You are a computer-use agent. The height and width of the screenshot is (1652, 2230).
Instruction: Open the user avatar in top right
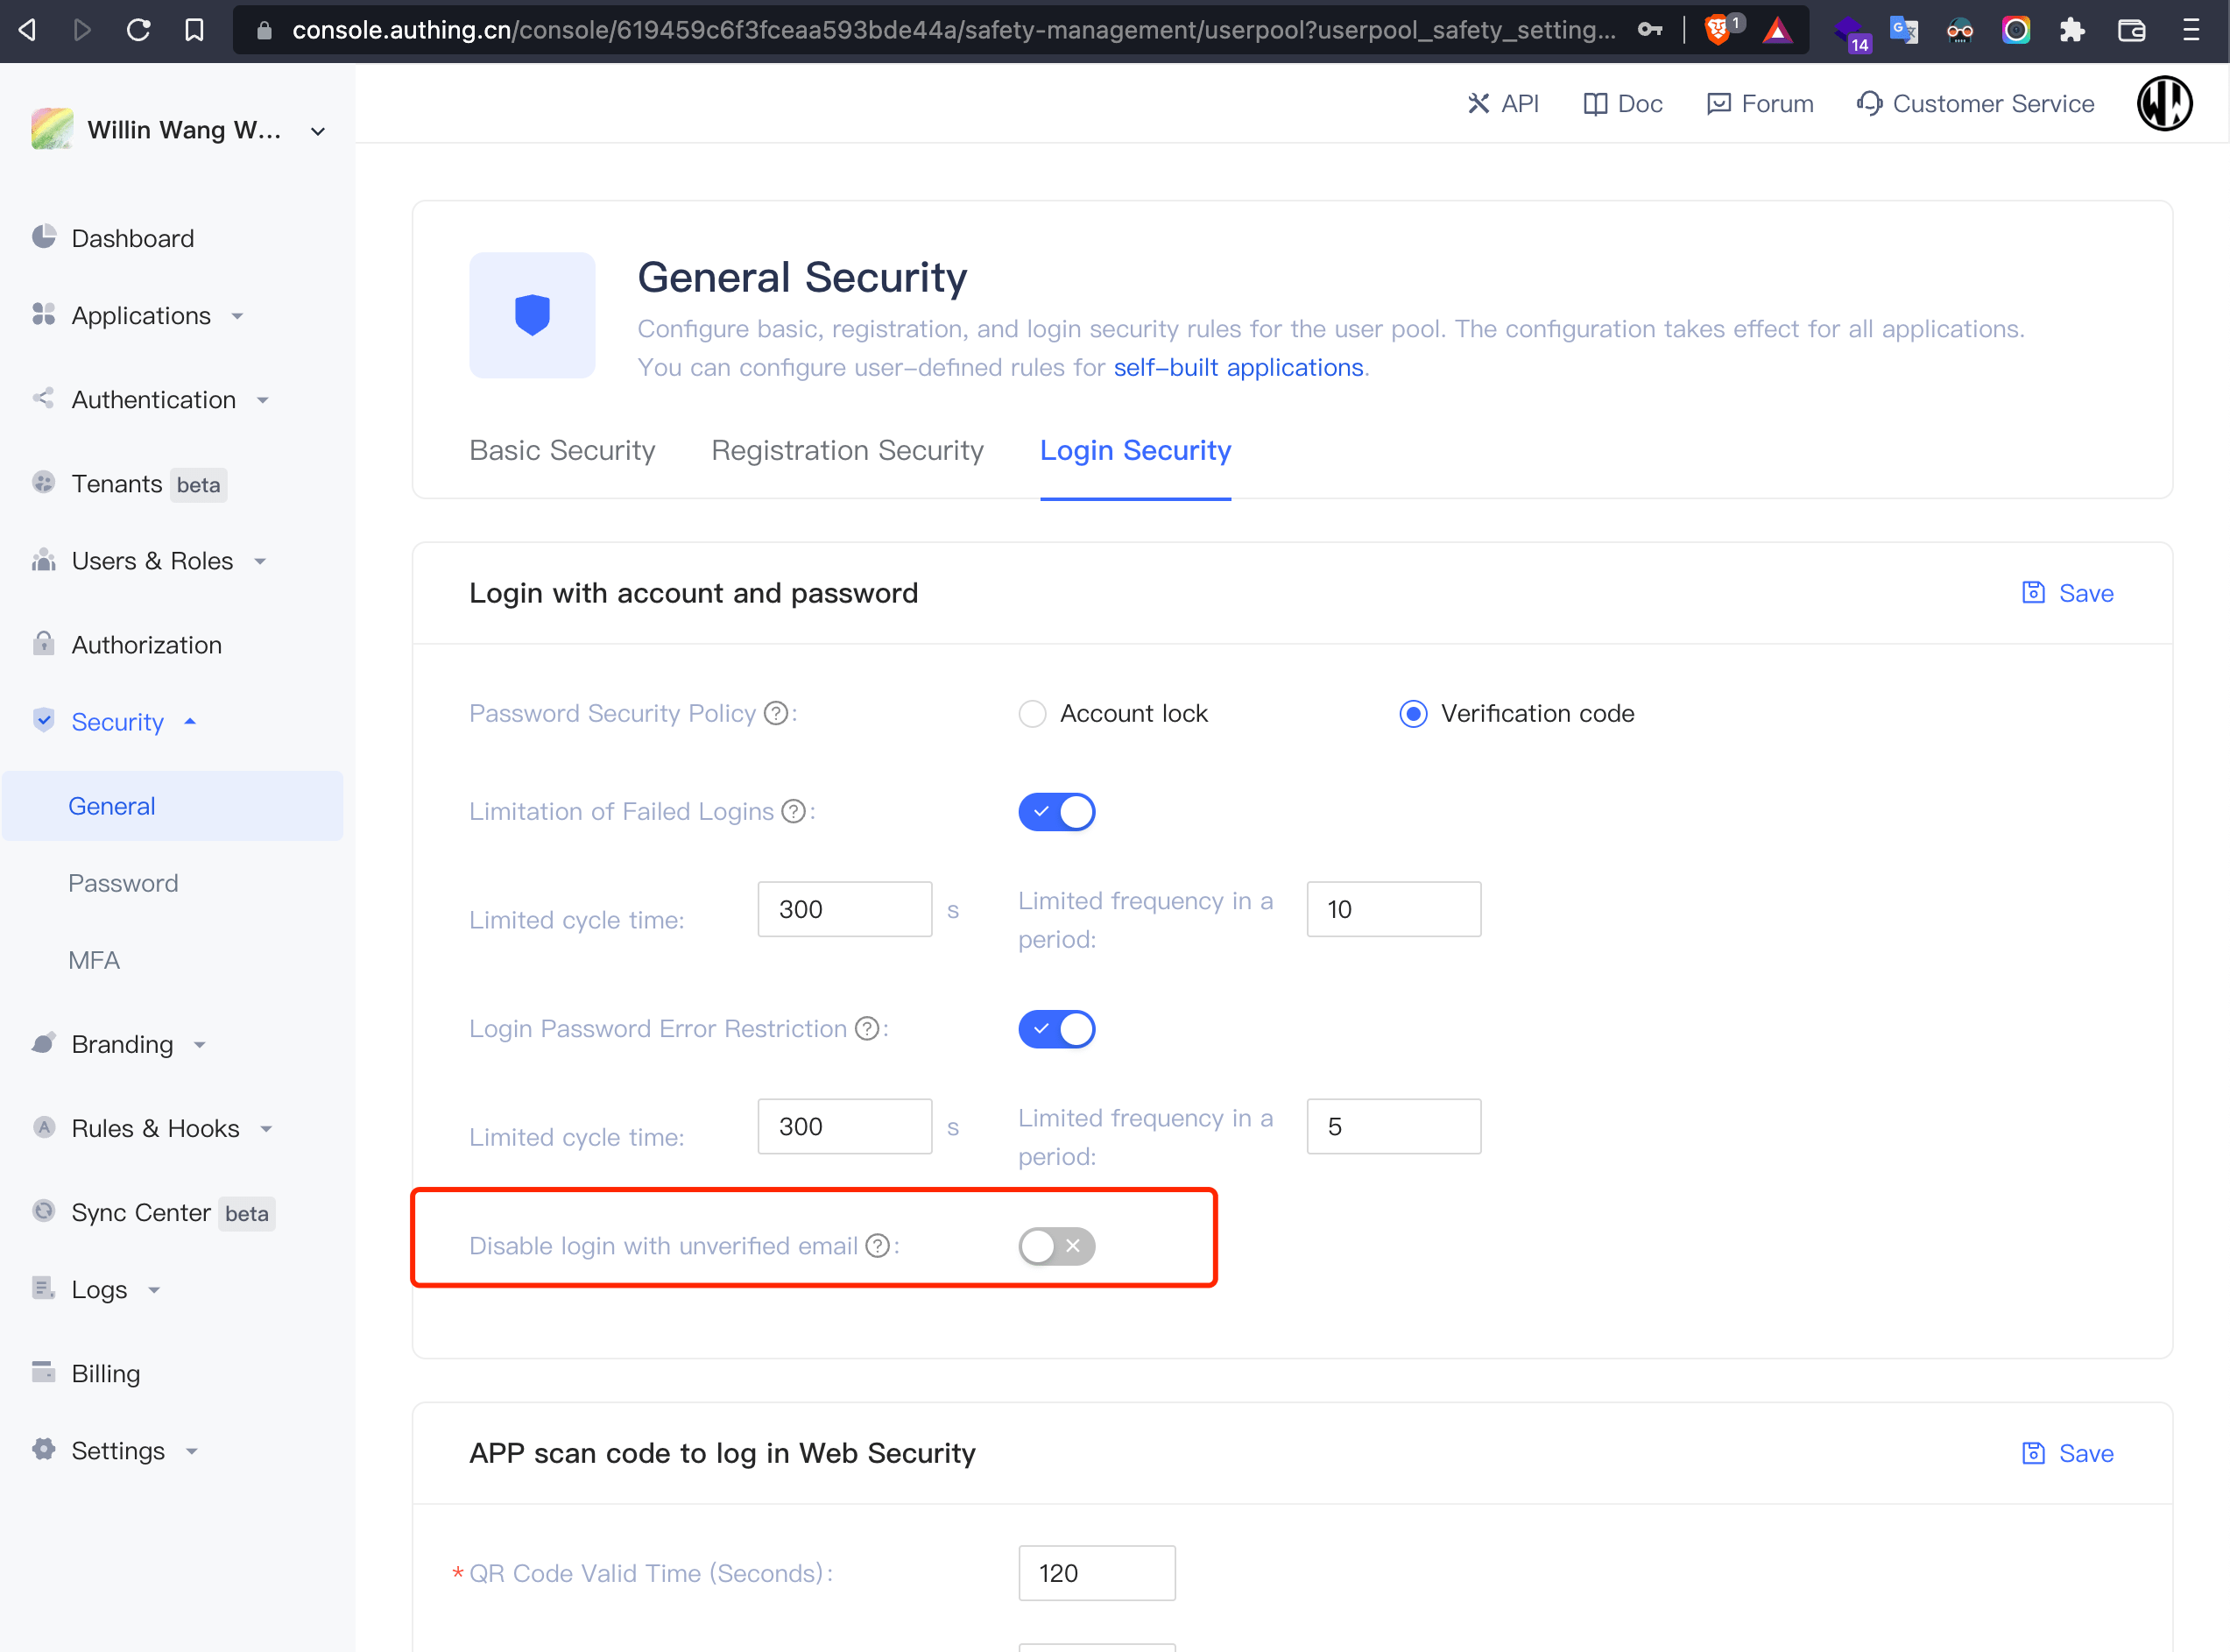click(x=2164, y=104)
